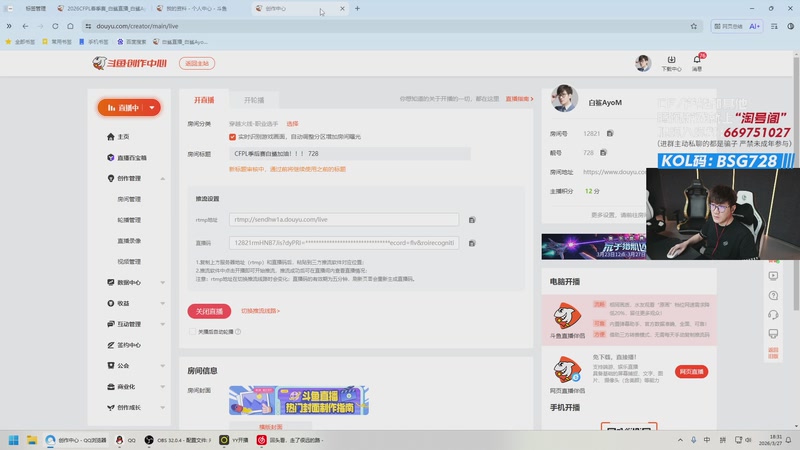Go to the browser home page button

tap(70, 26)
